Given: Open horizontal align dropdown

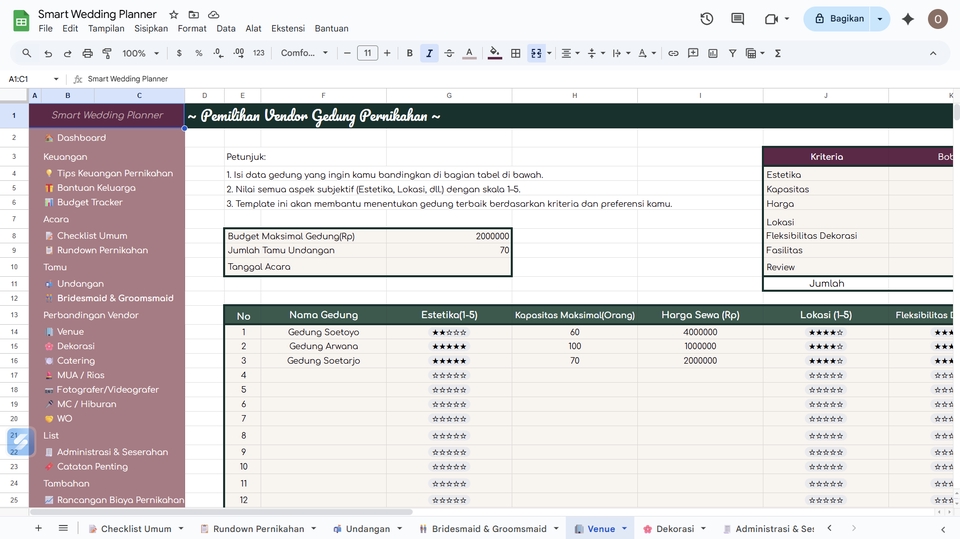Looking at the screenshot, I should (570, 53).
